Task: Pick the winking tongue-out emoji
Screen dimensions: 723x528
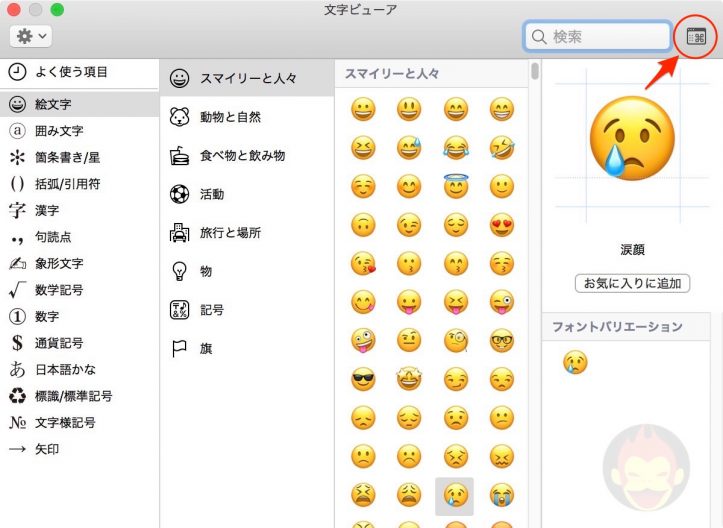Action: click(502, 302)
